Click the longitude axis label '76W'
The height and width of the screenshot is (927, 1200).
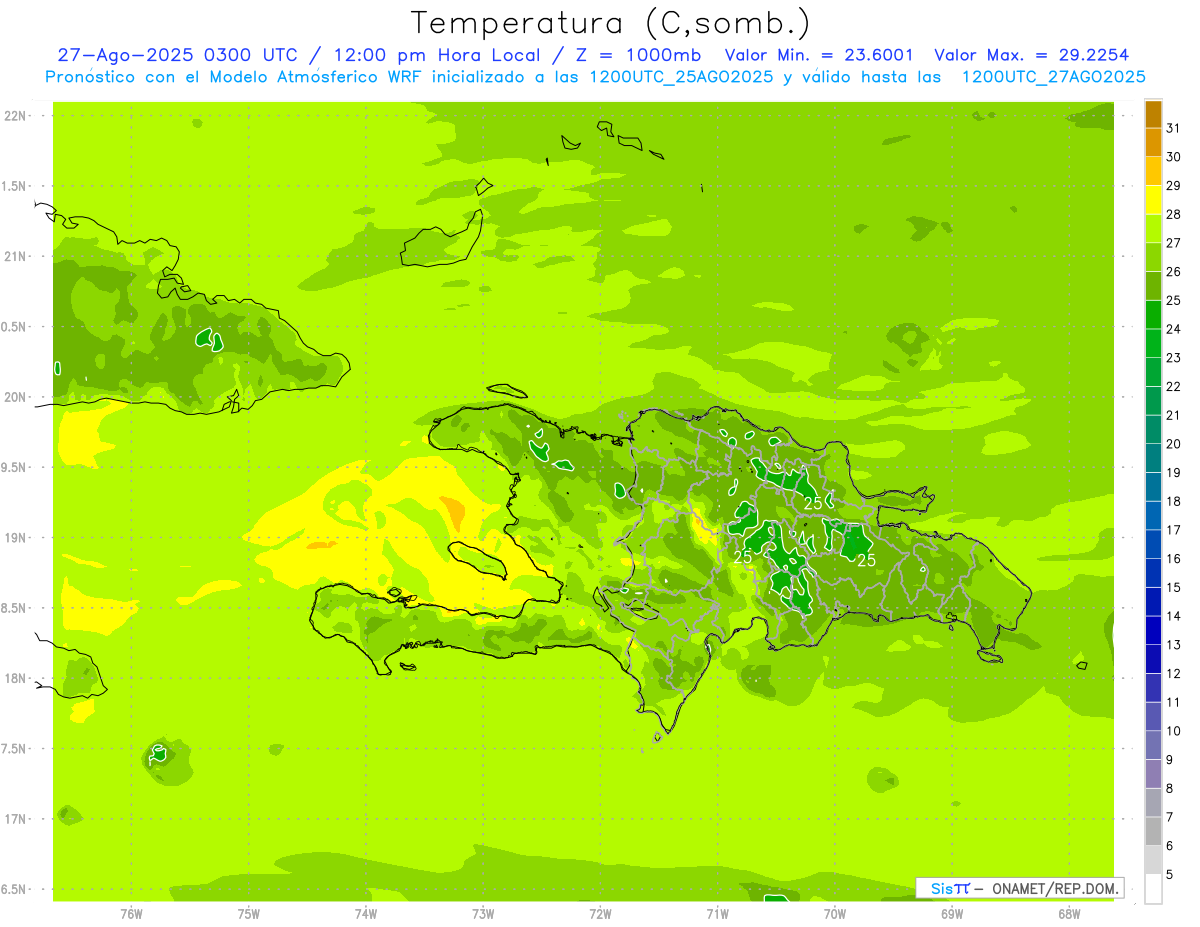pos(131,914)
